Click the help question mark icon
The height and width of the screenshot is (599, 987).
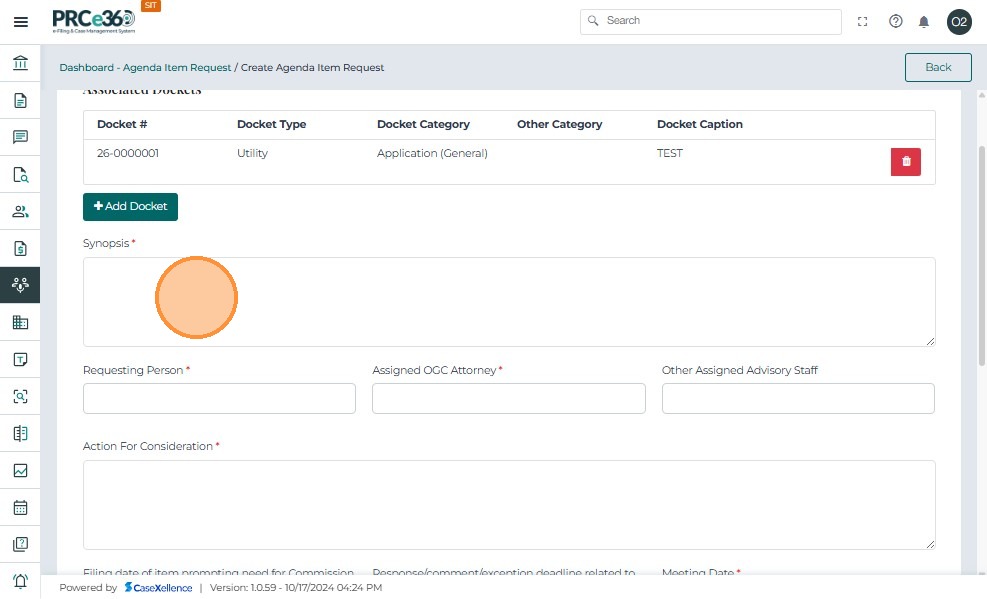click(x=895, y=22)
